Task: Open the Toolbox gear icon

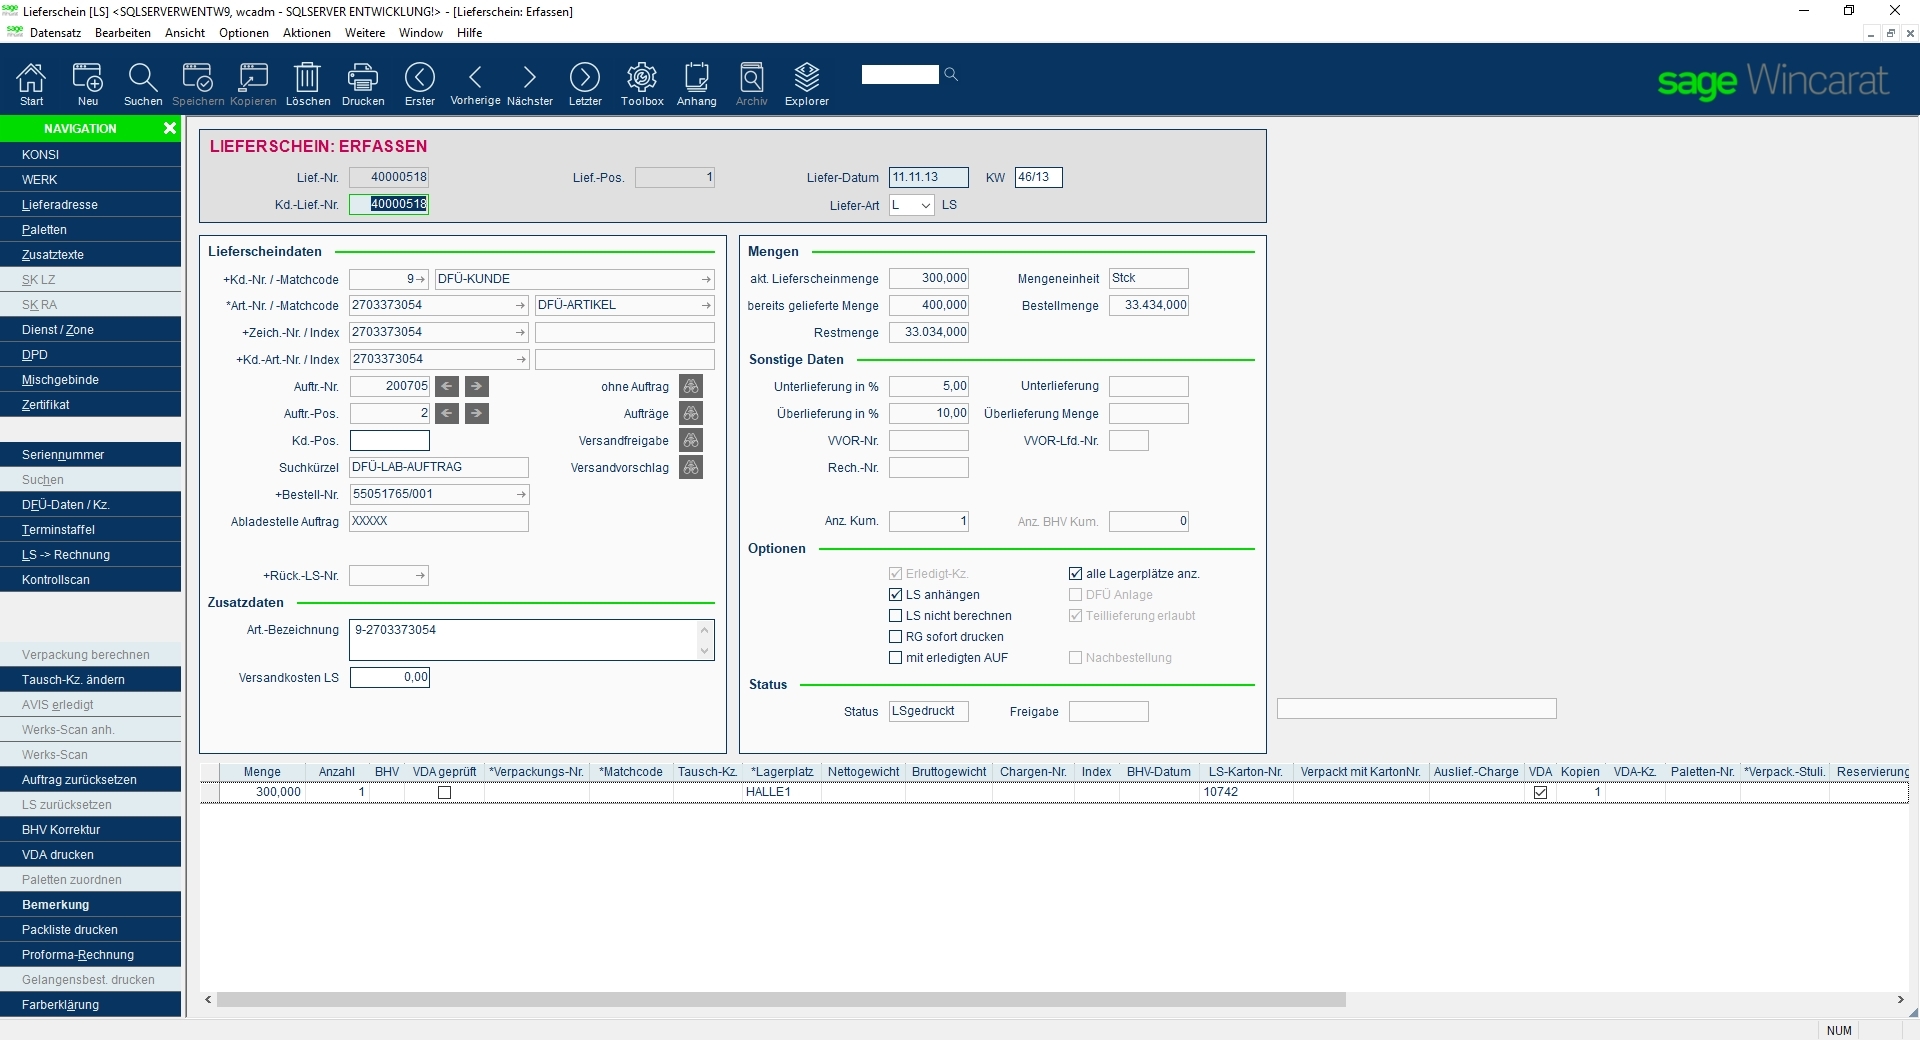Action: pyautogui.click(x=641, y=78)
